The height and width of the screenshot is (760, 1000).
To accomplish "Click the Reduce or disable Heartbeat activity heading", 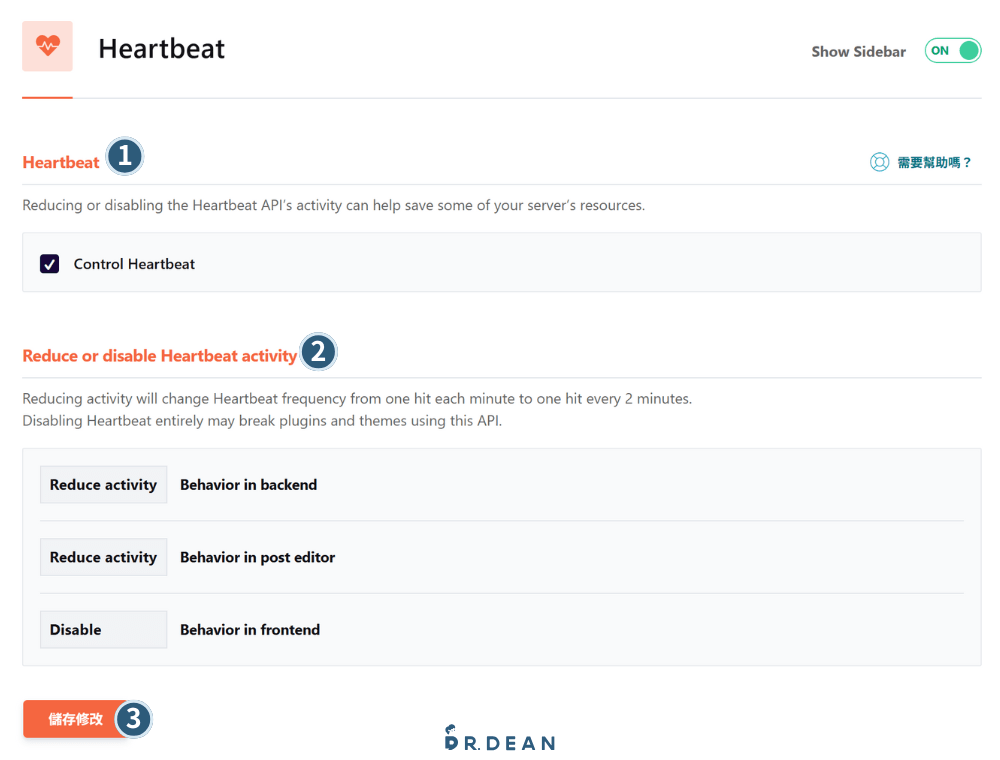I will click(160, 356).
